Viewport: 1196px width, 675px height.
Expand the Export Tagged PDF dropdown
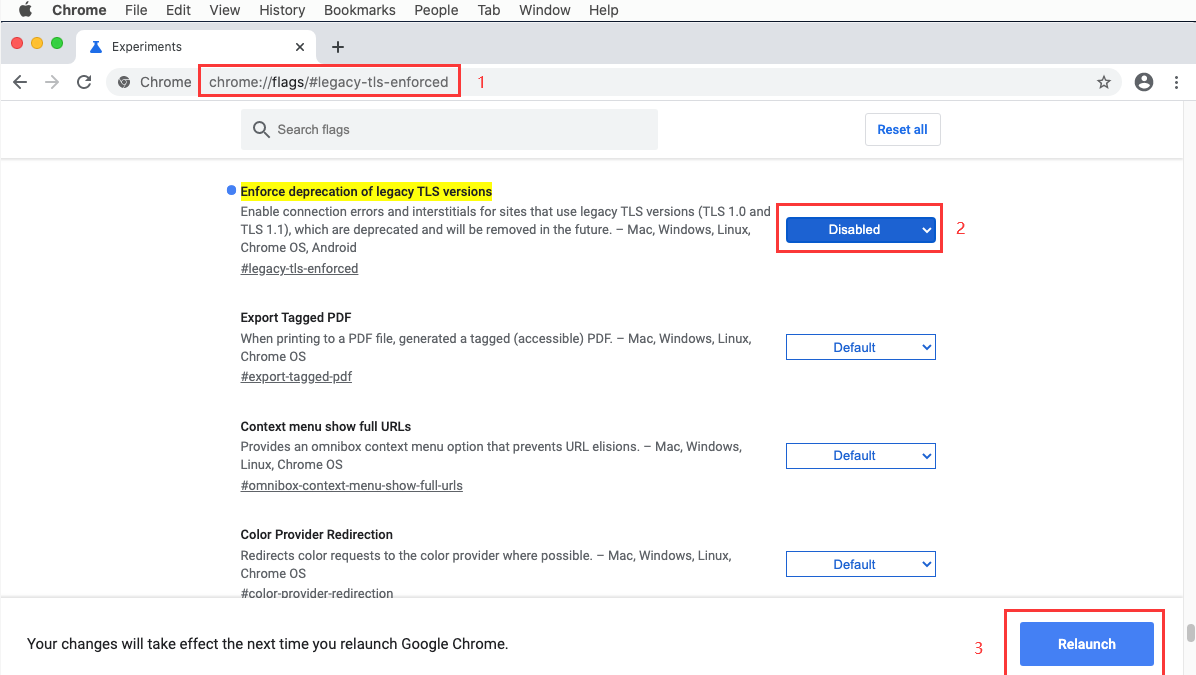(x=860, y=347)
